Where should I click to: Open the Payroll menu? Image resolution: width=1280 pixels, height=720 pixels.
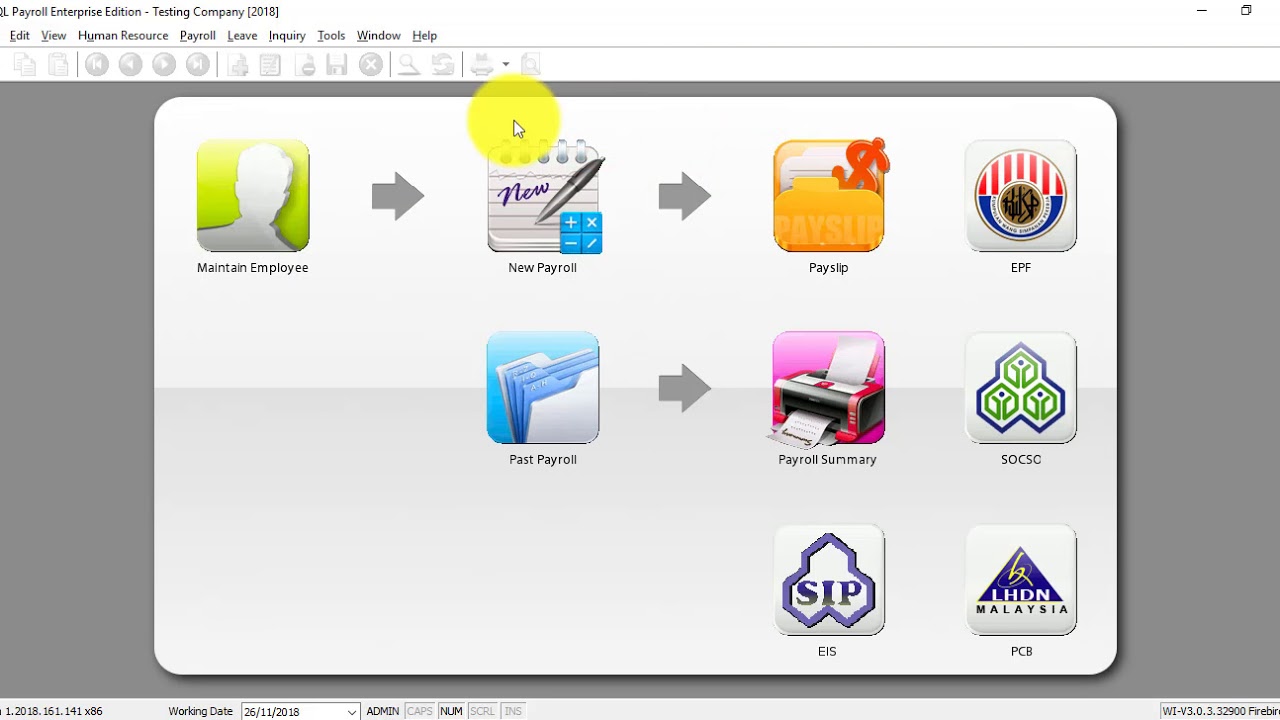[x=197, y=35]
